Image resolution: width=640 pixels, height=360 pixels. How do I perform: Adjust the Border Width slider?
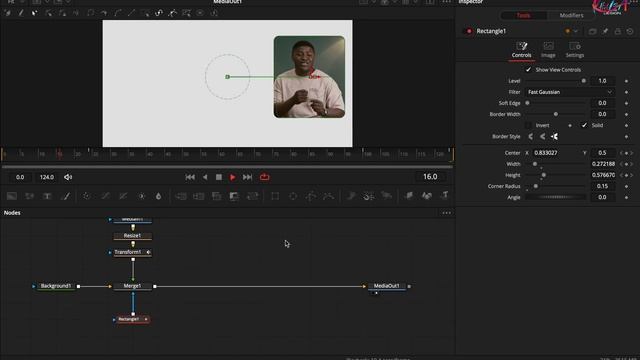click(x=556, y=114)
